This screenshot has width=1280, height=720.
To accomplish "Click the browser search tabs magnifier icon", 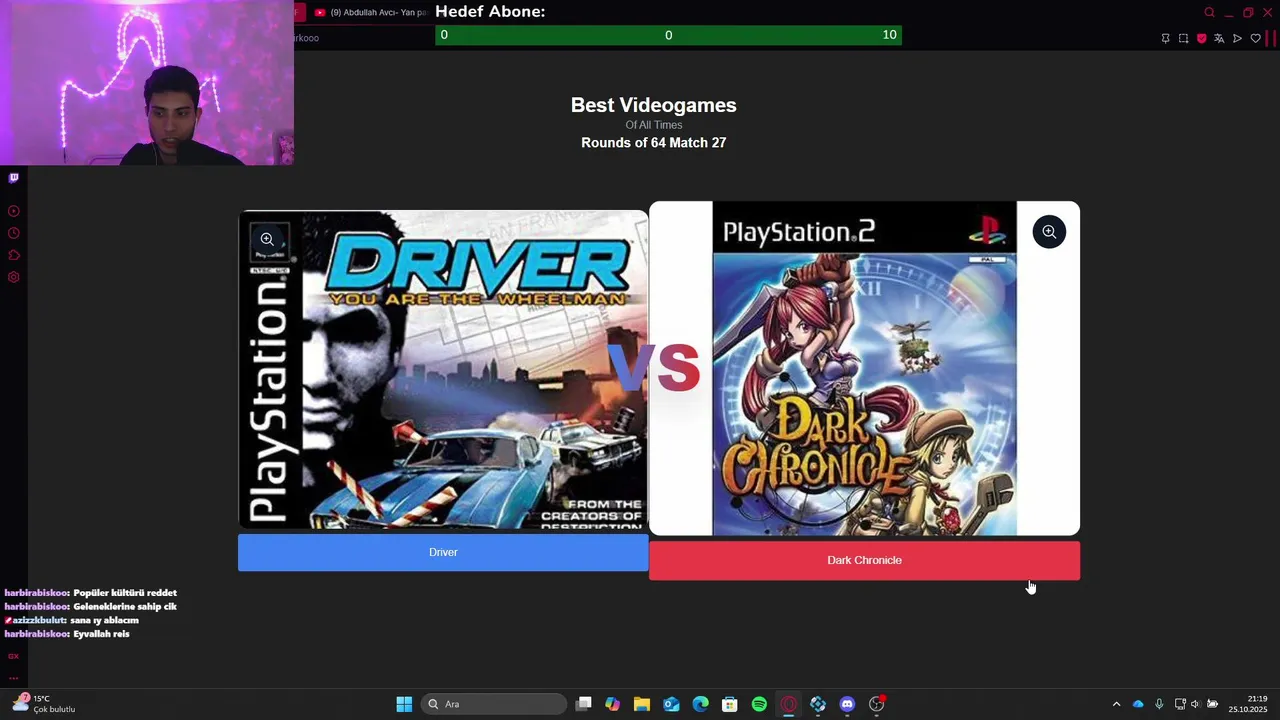I will [1209, 12].
